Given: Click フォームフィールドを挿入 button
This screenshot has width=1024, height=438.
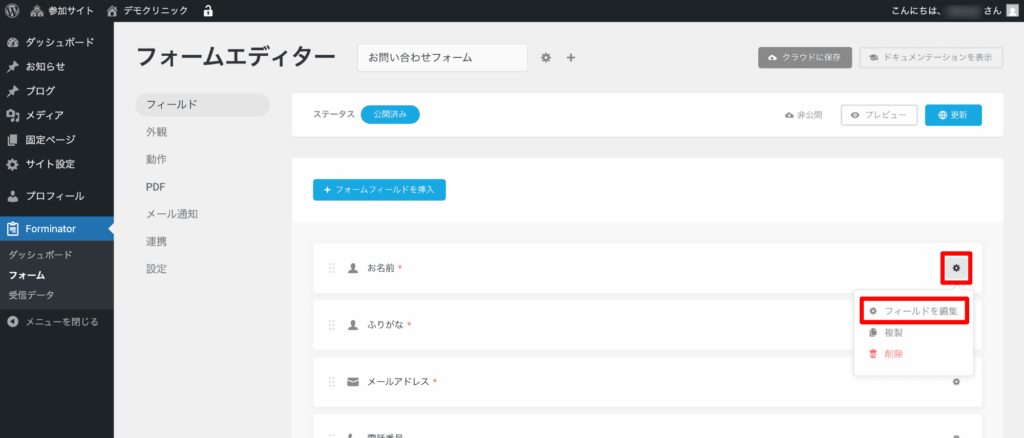Looking at the screenshot, I should 379,189.
